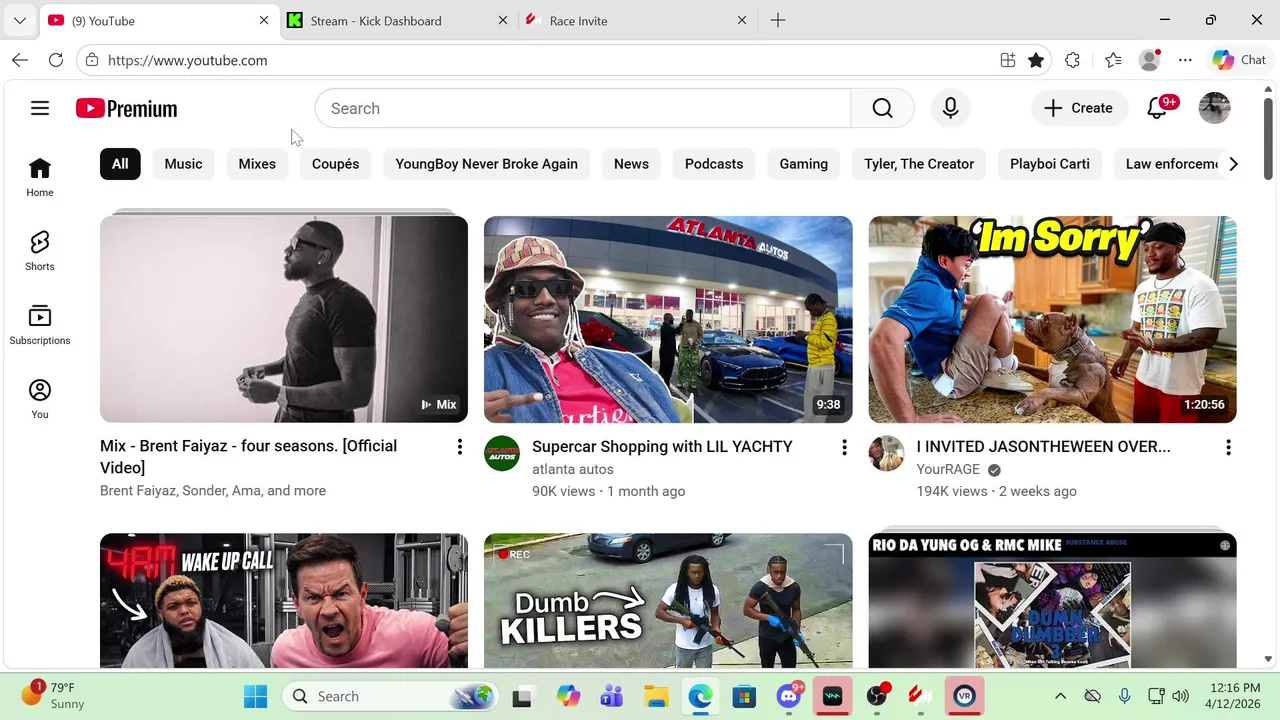Open the You section in sidebar
1280x720 pixels.
[40, 399]
